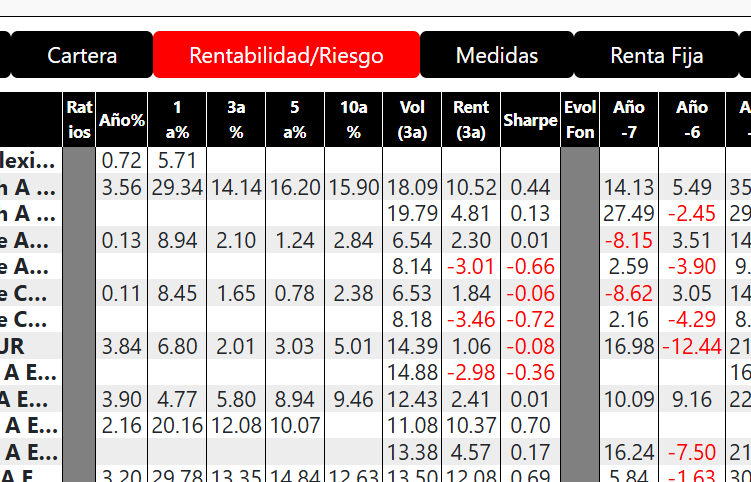Click the 20.16 cell
Screen dimensions: 751x482
[177, 425]
